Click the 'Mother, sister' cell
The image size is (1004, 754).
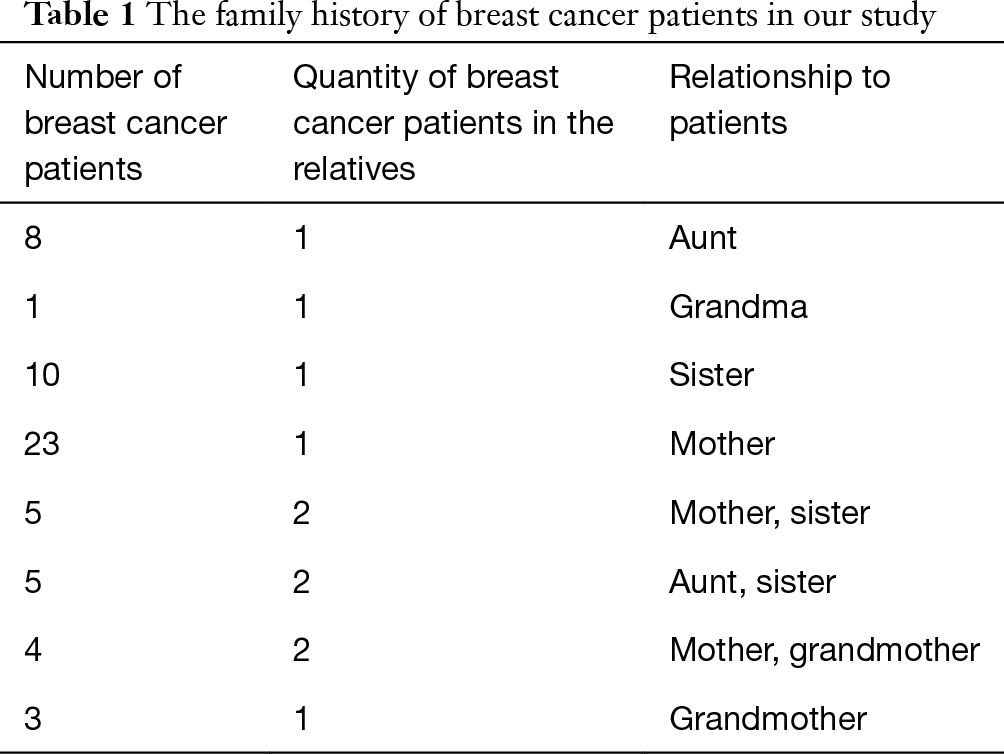pos(770,513)
